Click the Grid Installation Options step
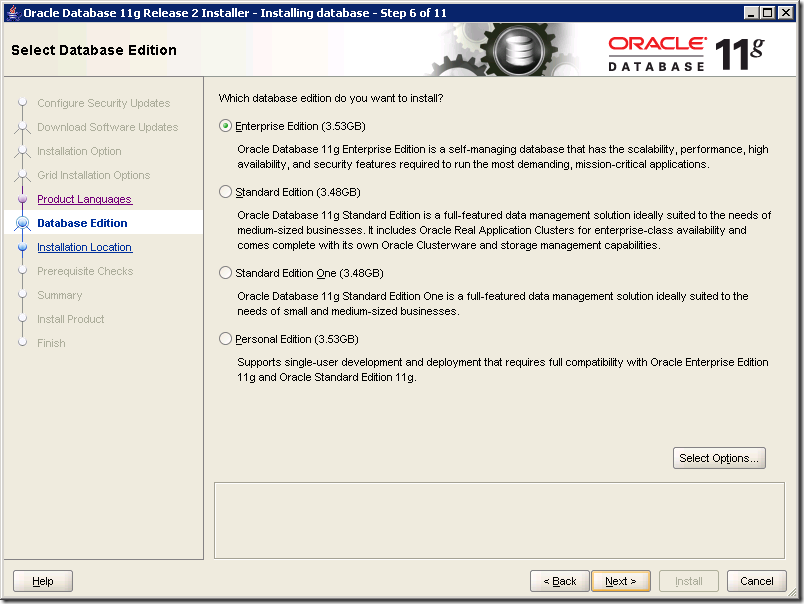804x604 pixels. 94,175
